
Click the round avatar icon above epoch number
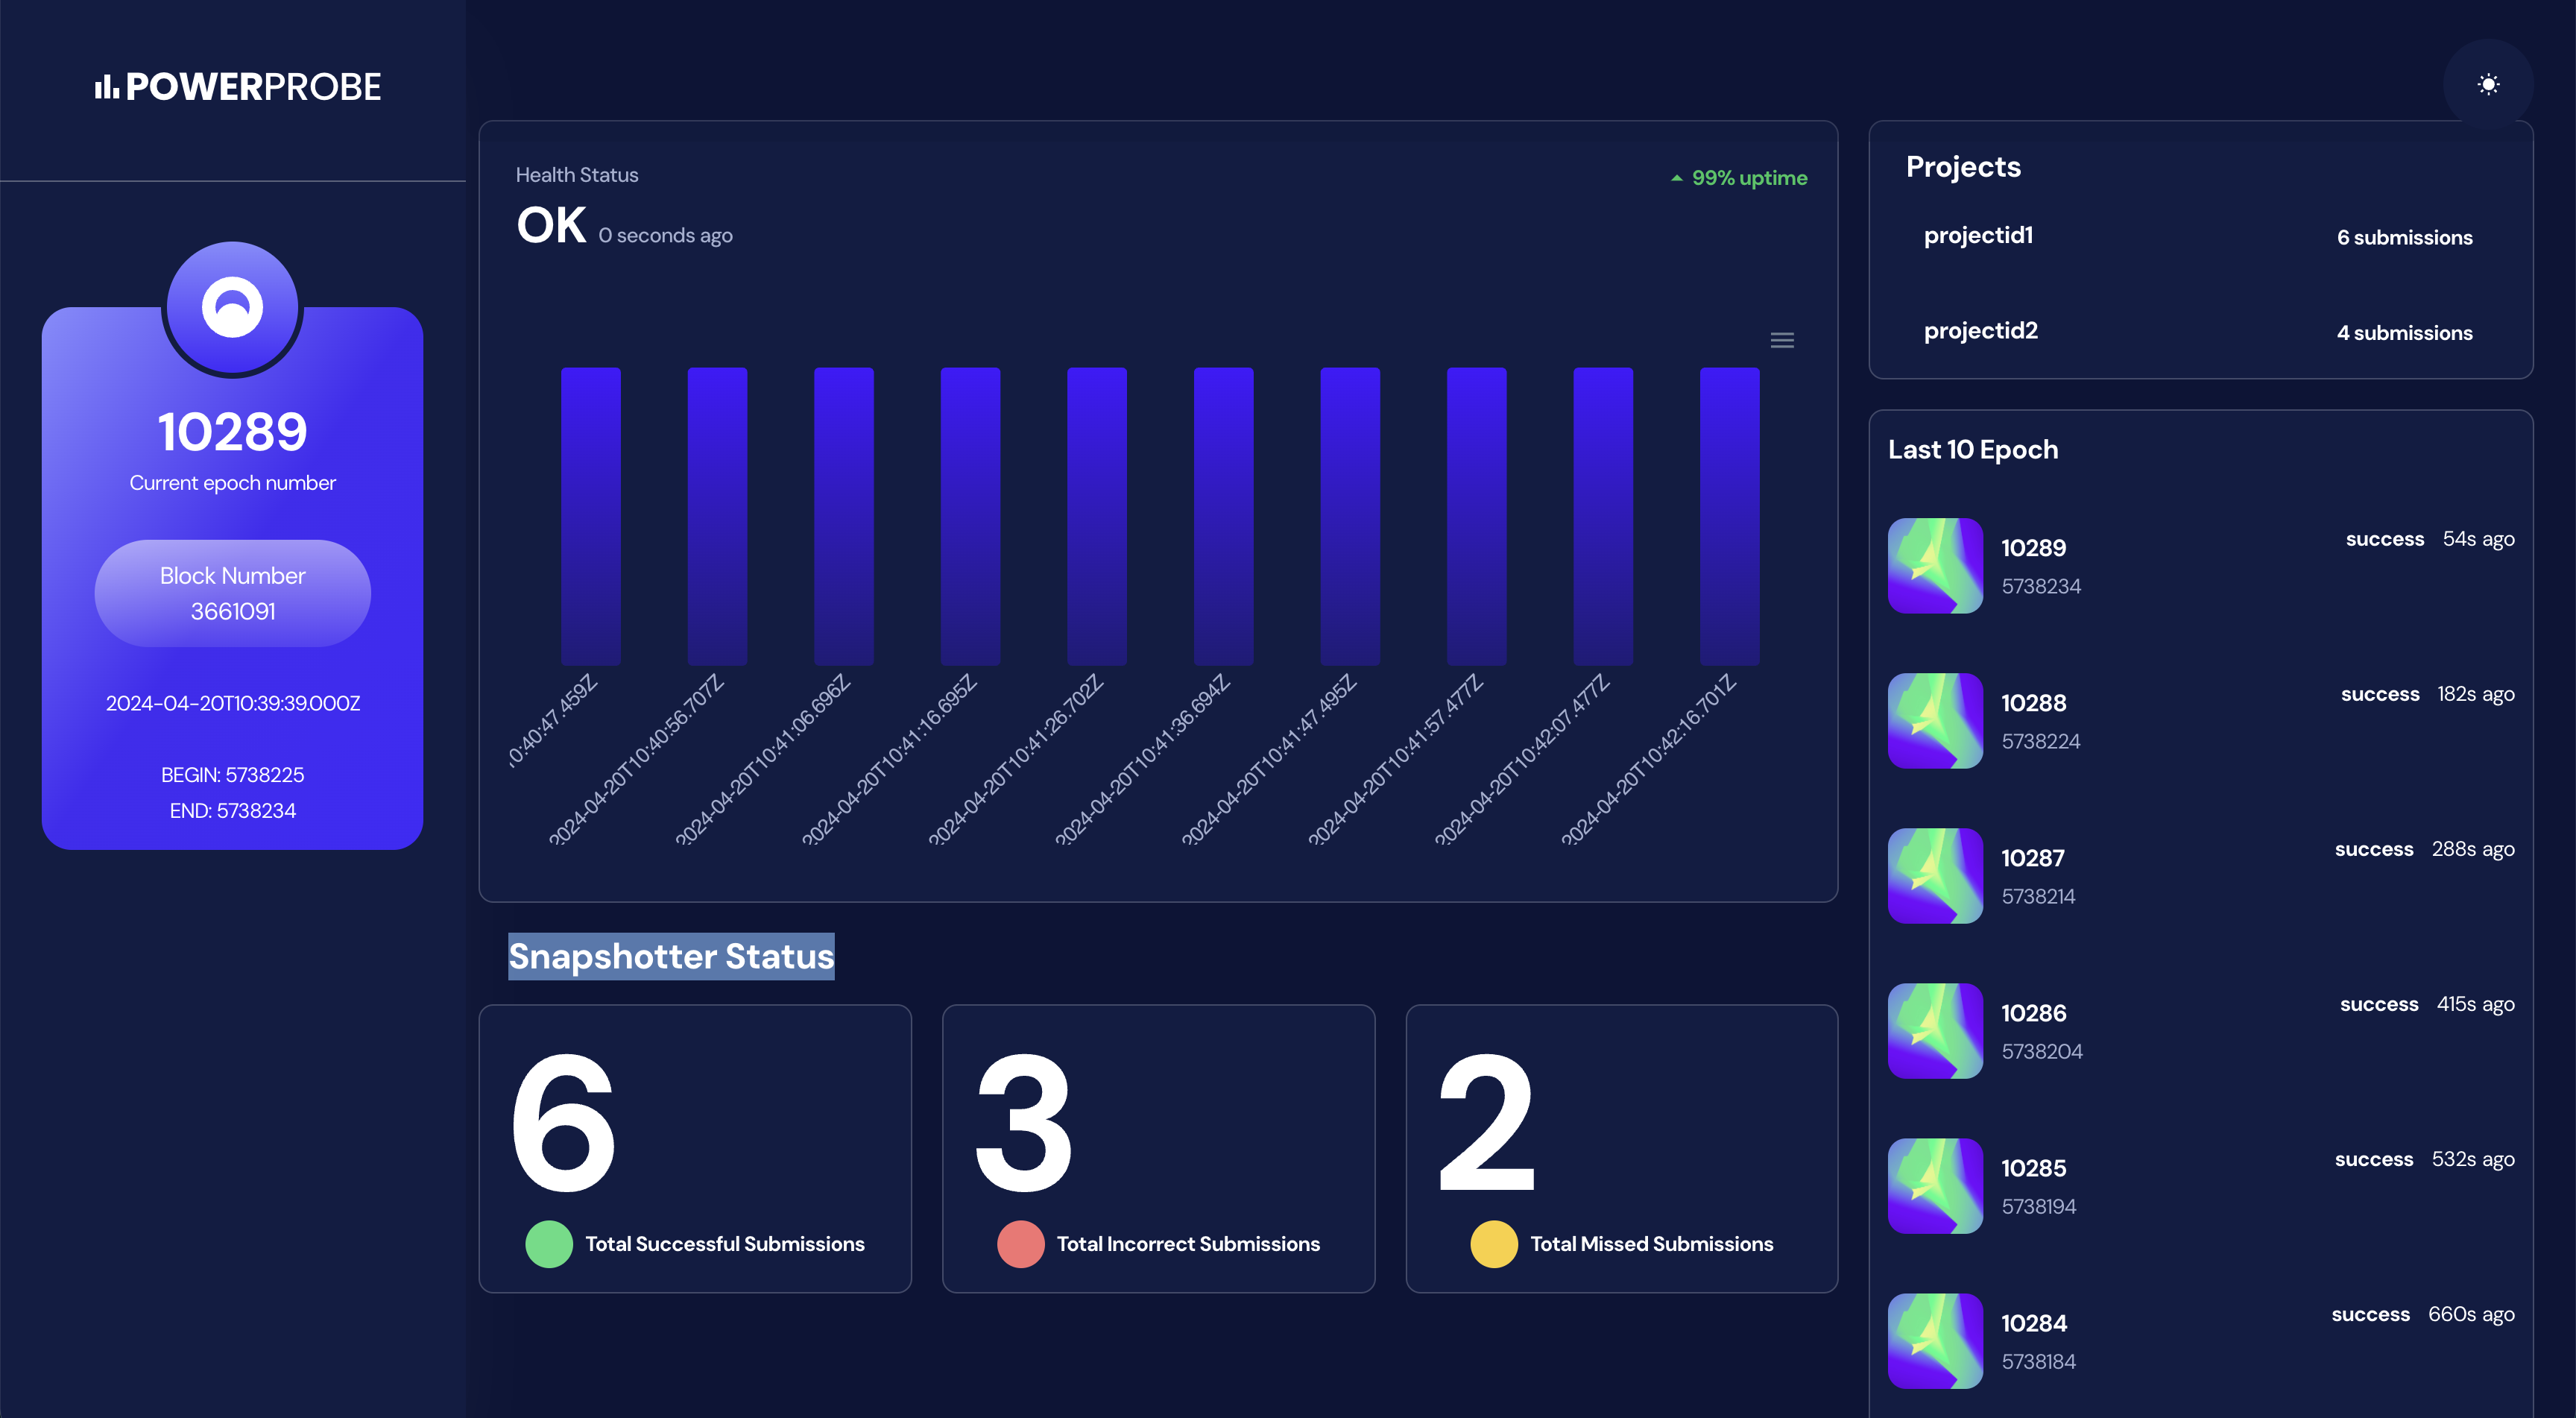(x=232, y=307)
